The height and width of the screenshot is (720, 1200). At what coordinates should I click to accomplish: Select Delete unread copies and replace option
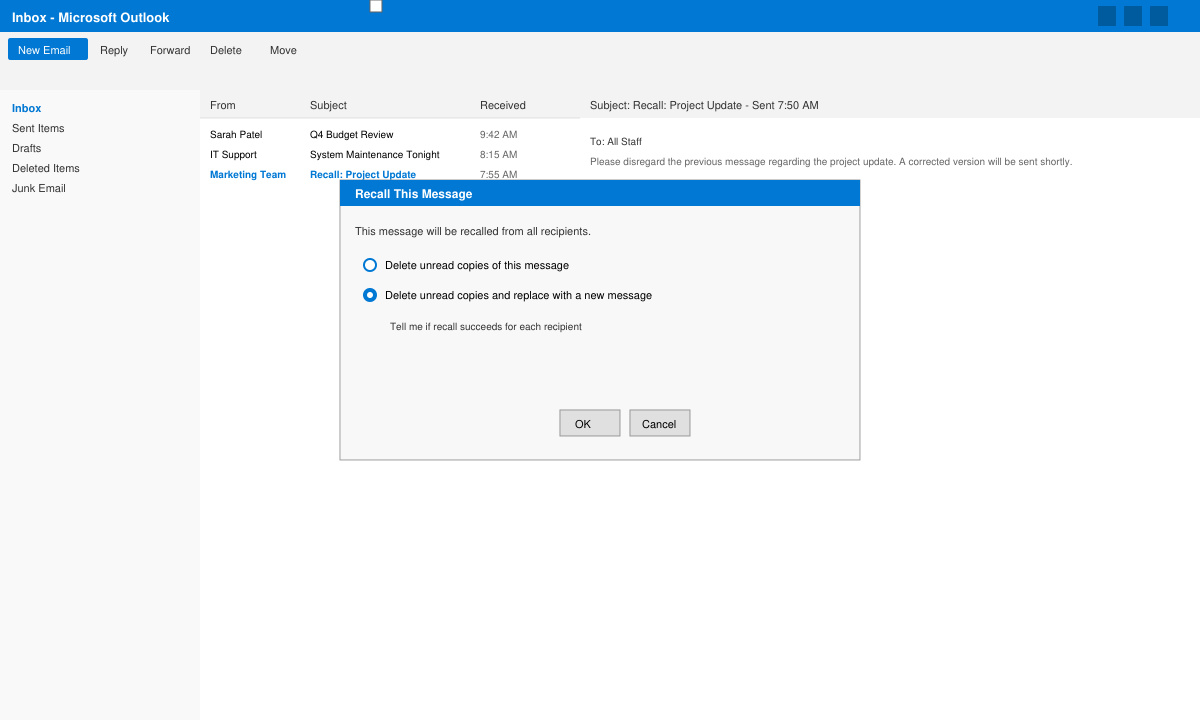370,295
